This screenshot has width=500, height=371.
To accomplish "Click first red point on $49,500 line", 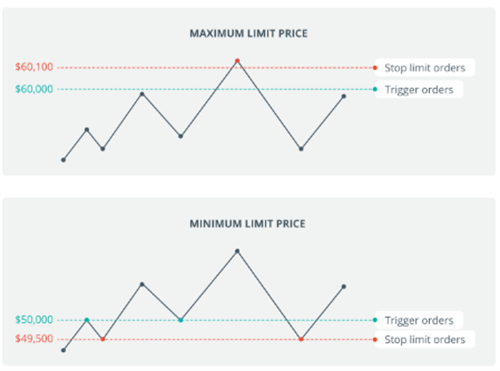I will (103, 339).
